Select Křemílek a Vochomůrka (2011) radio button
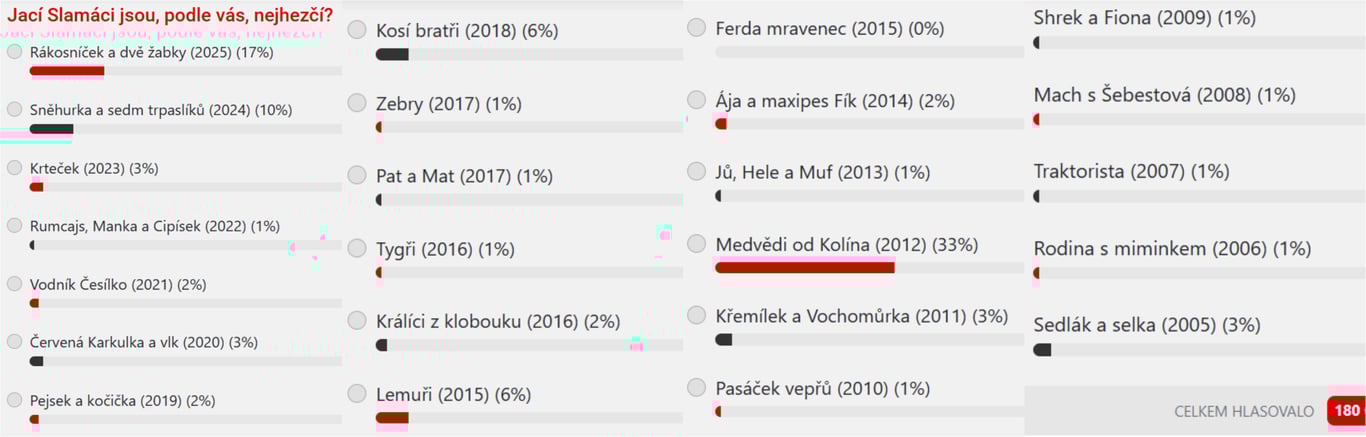 (697, 316)
